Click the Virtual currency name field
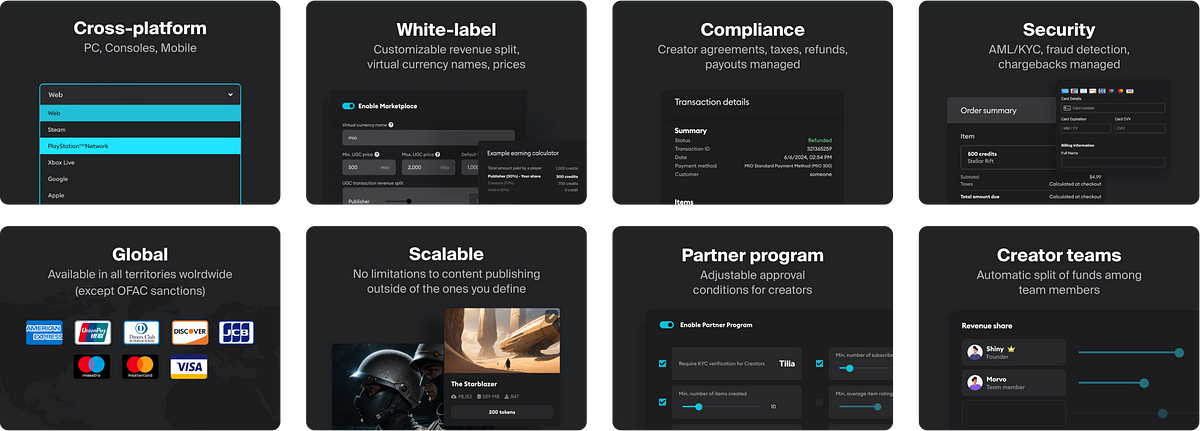Viewport: 1200px width, 431px height. (428, 138)
